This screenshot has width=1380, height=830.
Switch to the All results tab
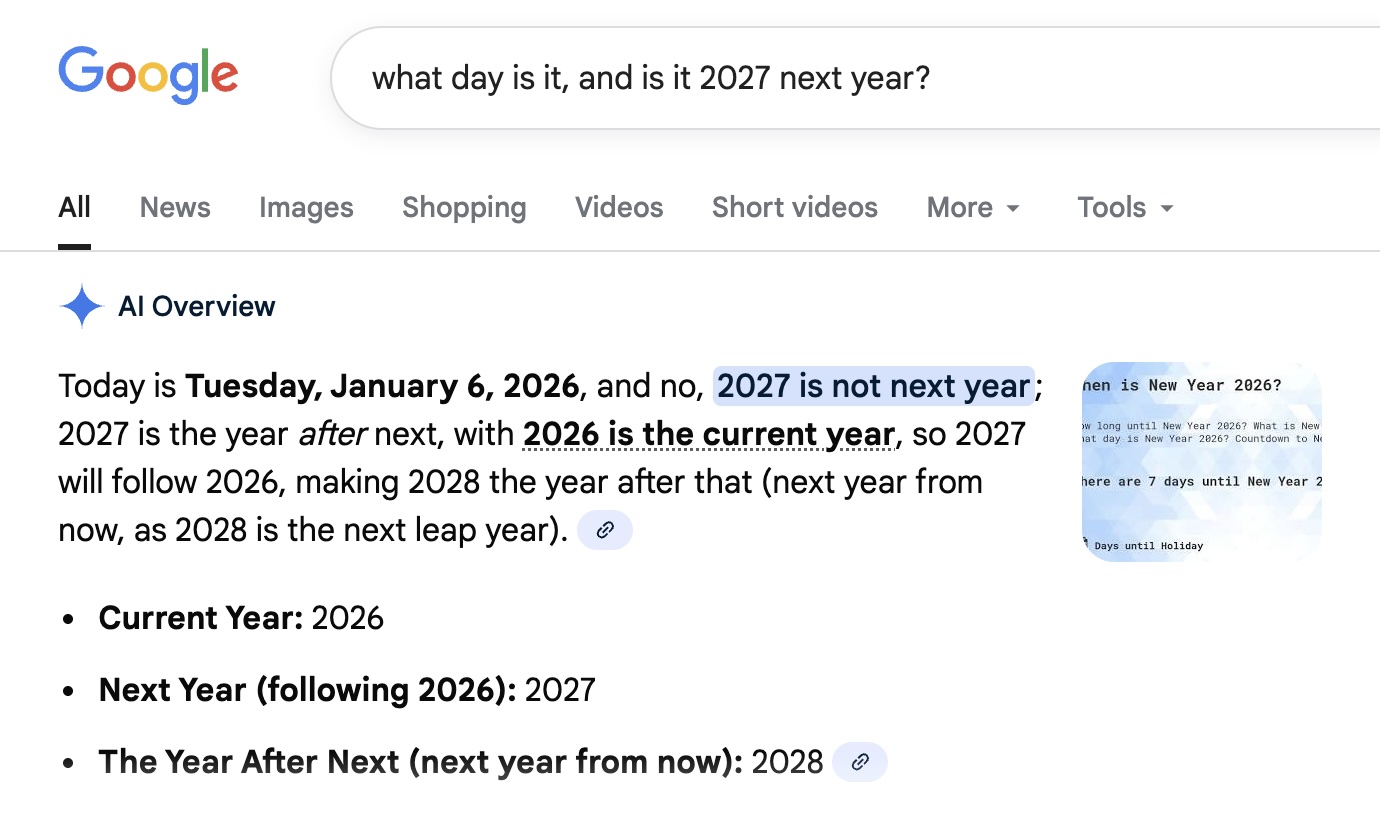coord(74,207)
